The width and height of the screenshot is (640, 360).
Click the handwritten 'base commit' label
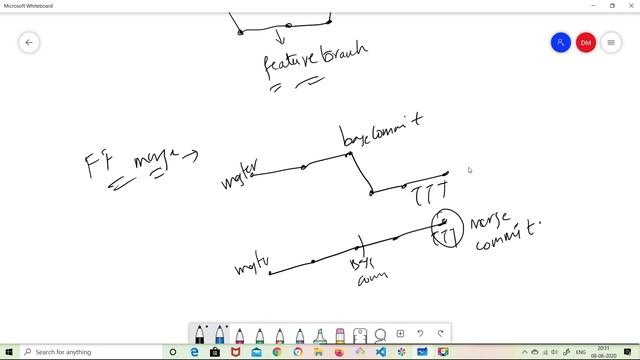tap(382, 130)
